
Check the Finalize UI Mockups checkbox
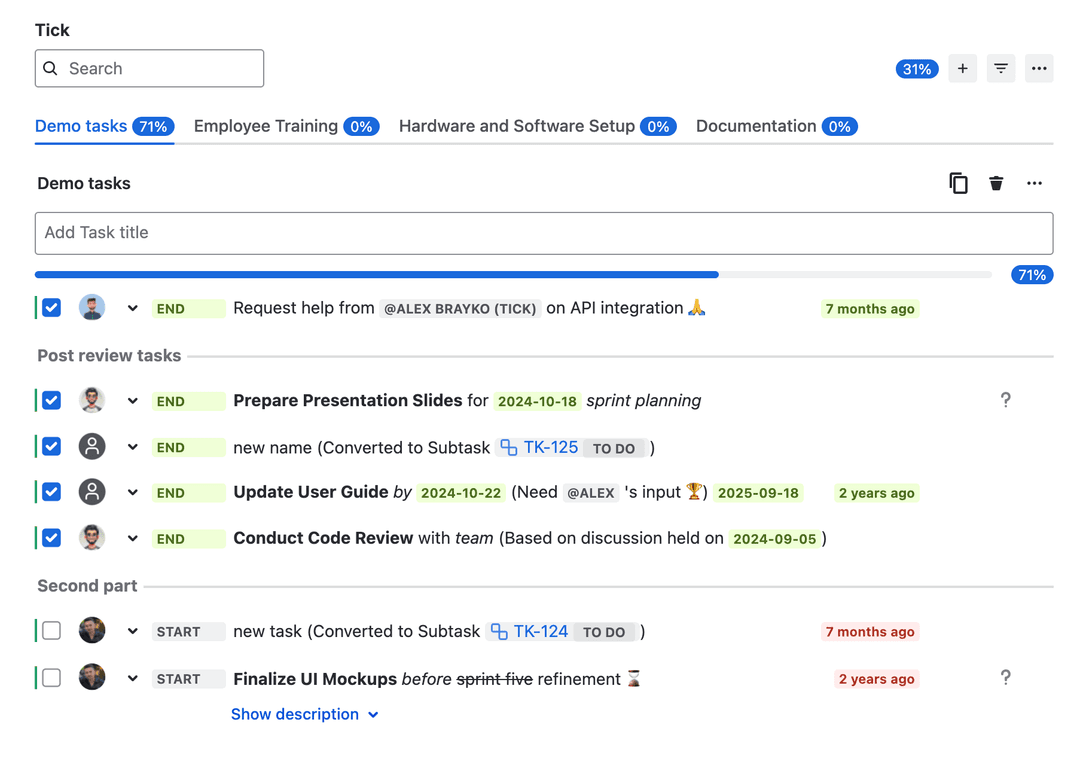coord(52,678)
